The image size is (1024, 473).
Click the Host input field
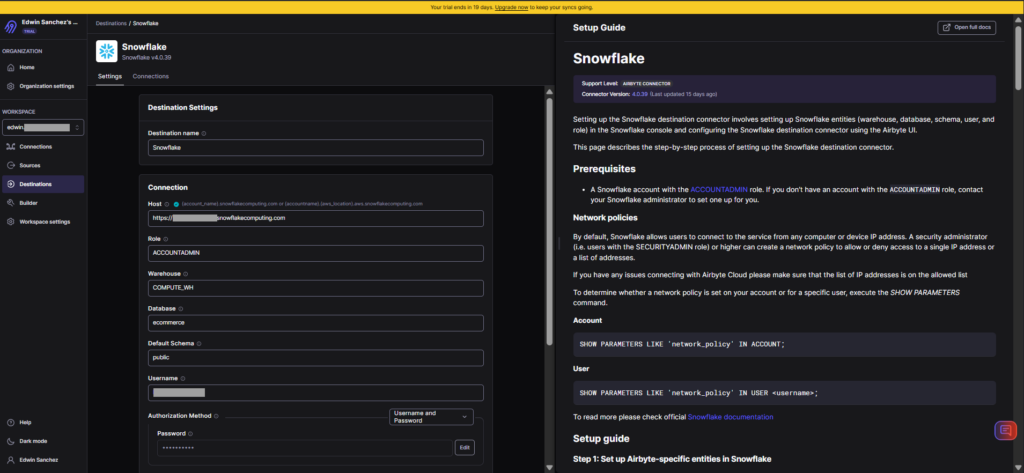click(x=316, y=218)
